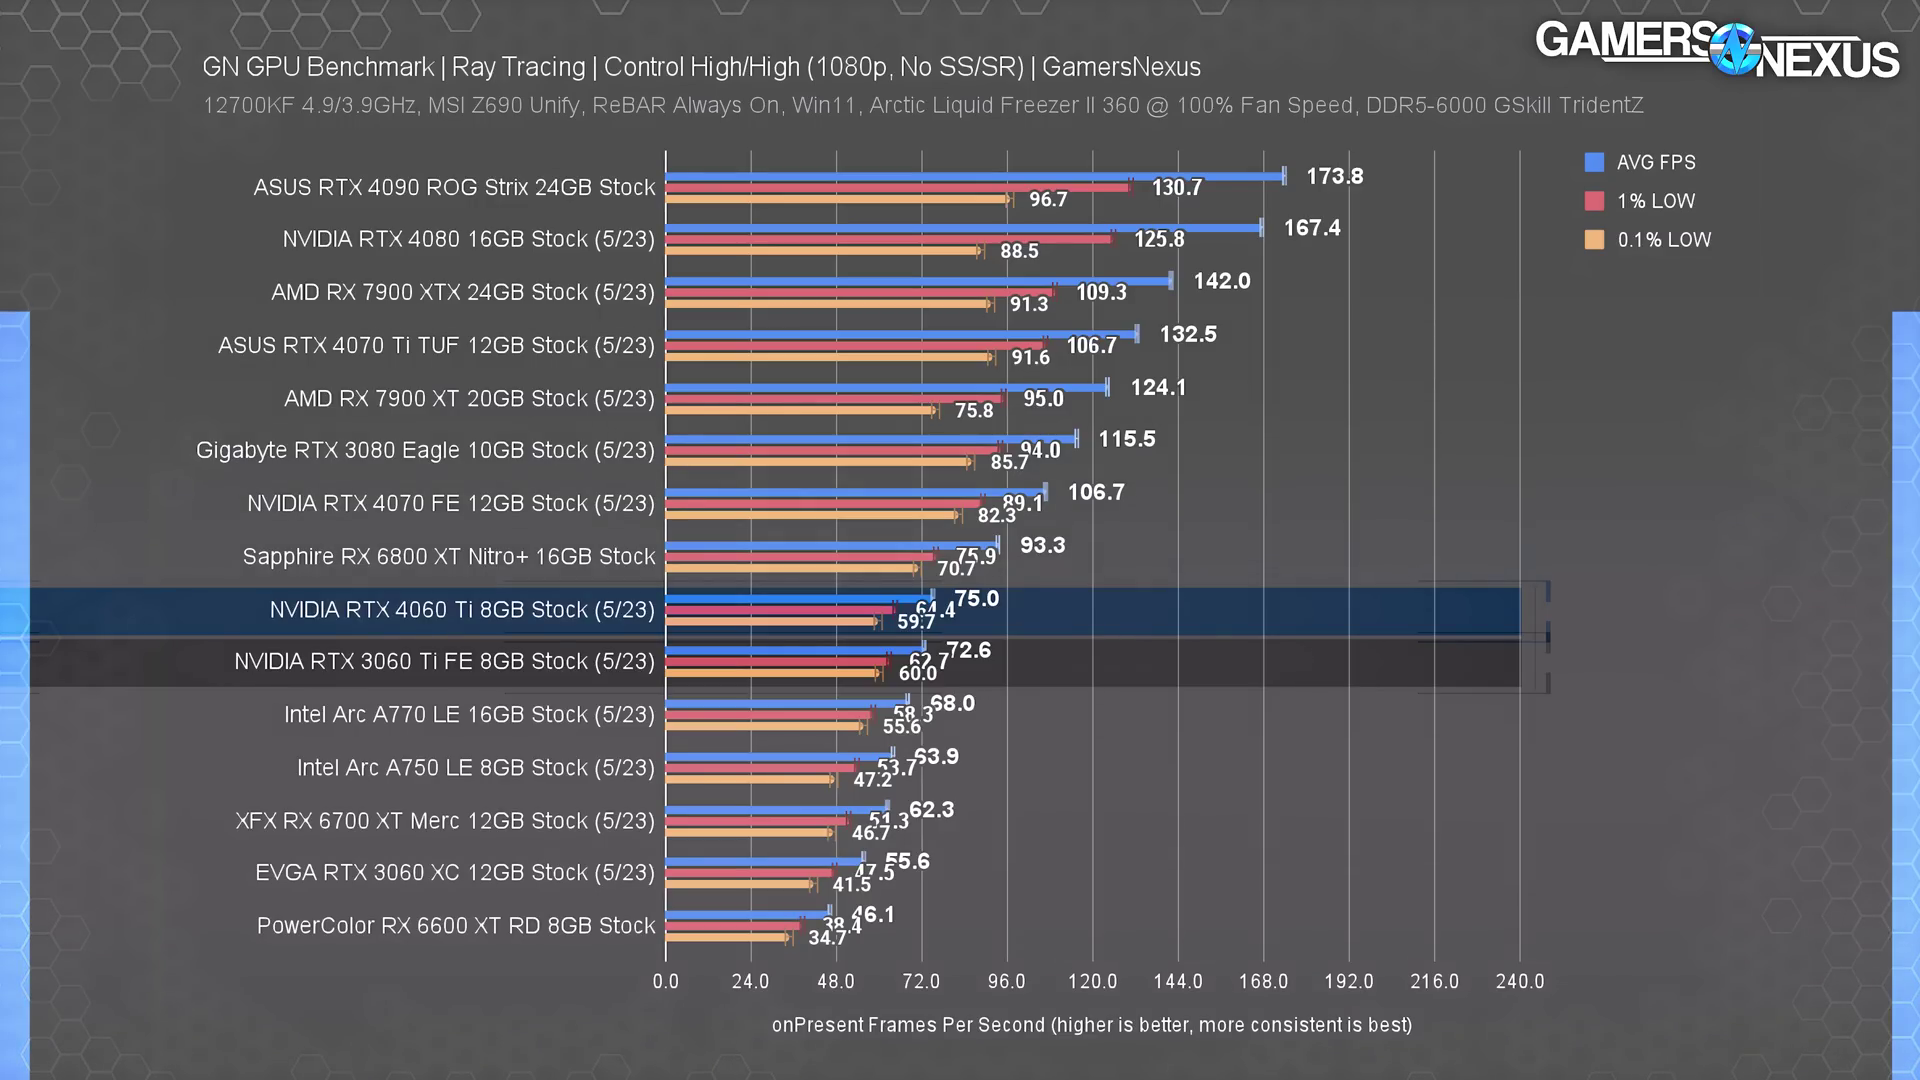Select the highlighted NVIDIA RTX 4060 Ti row label
The image size is (1920, 1080).
[x=462, y=610]
